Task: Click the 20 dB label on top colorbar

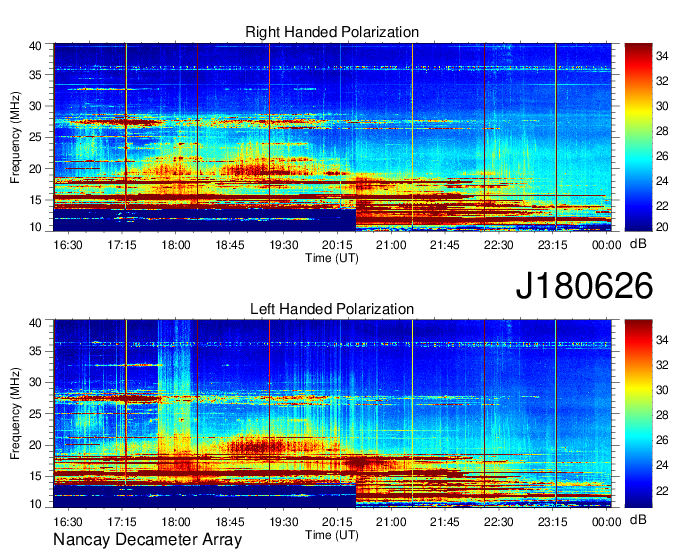Action: [x=662, y=226]
